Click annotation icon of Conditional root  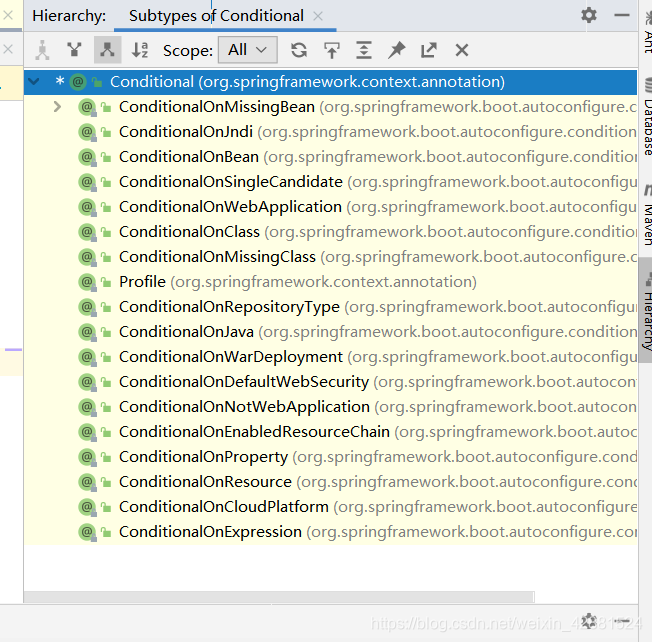(x=78, y=82)
